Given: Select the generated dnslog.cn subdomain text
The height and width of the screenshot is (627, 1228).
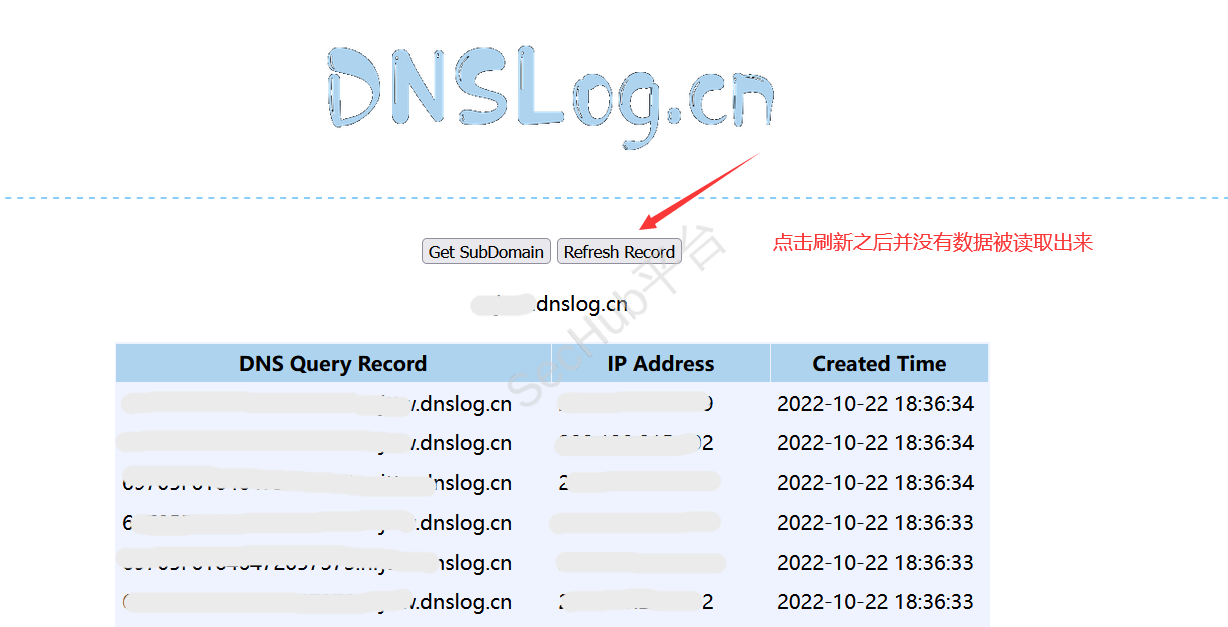Looking at the screenshot, I should [550, 304].
